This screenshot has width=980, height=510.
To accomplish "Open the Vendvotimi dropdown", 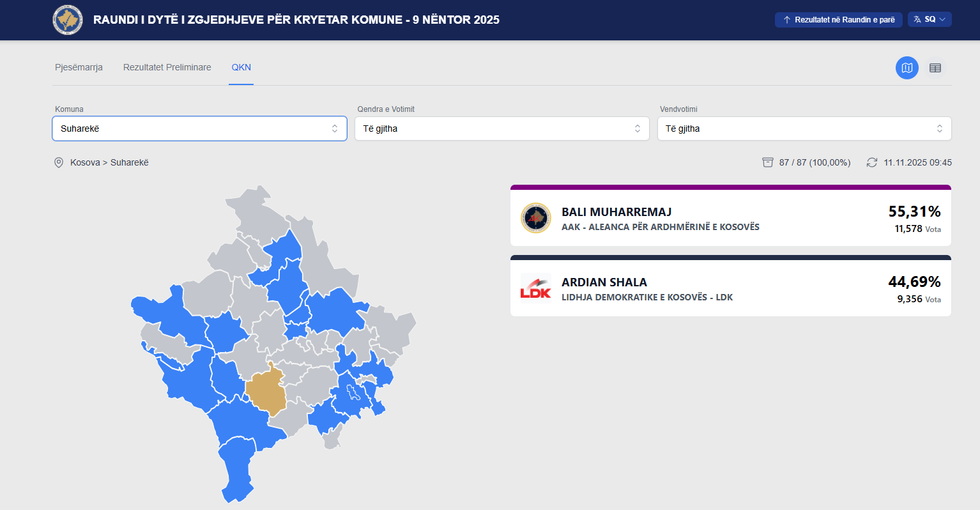I will (804, 128).
